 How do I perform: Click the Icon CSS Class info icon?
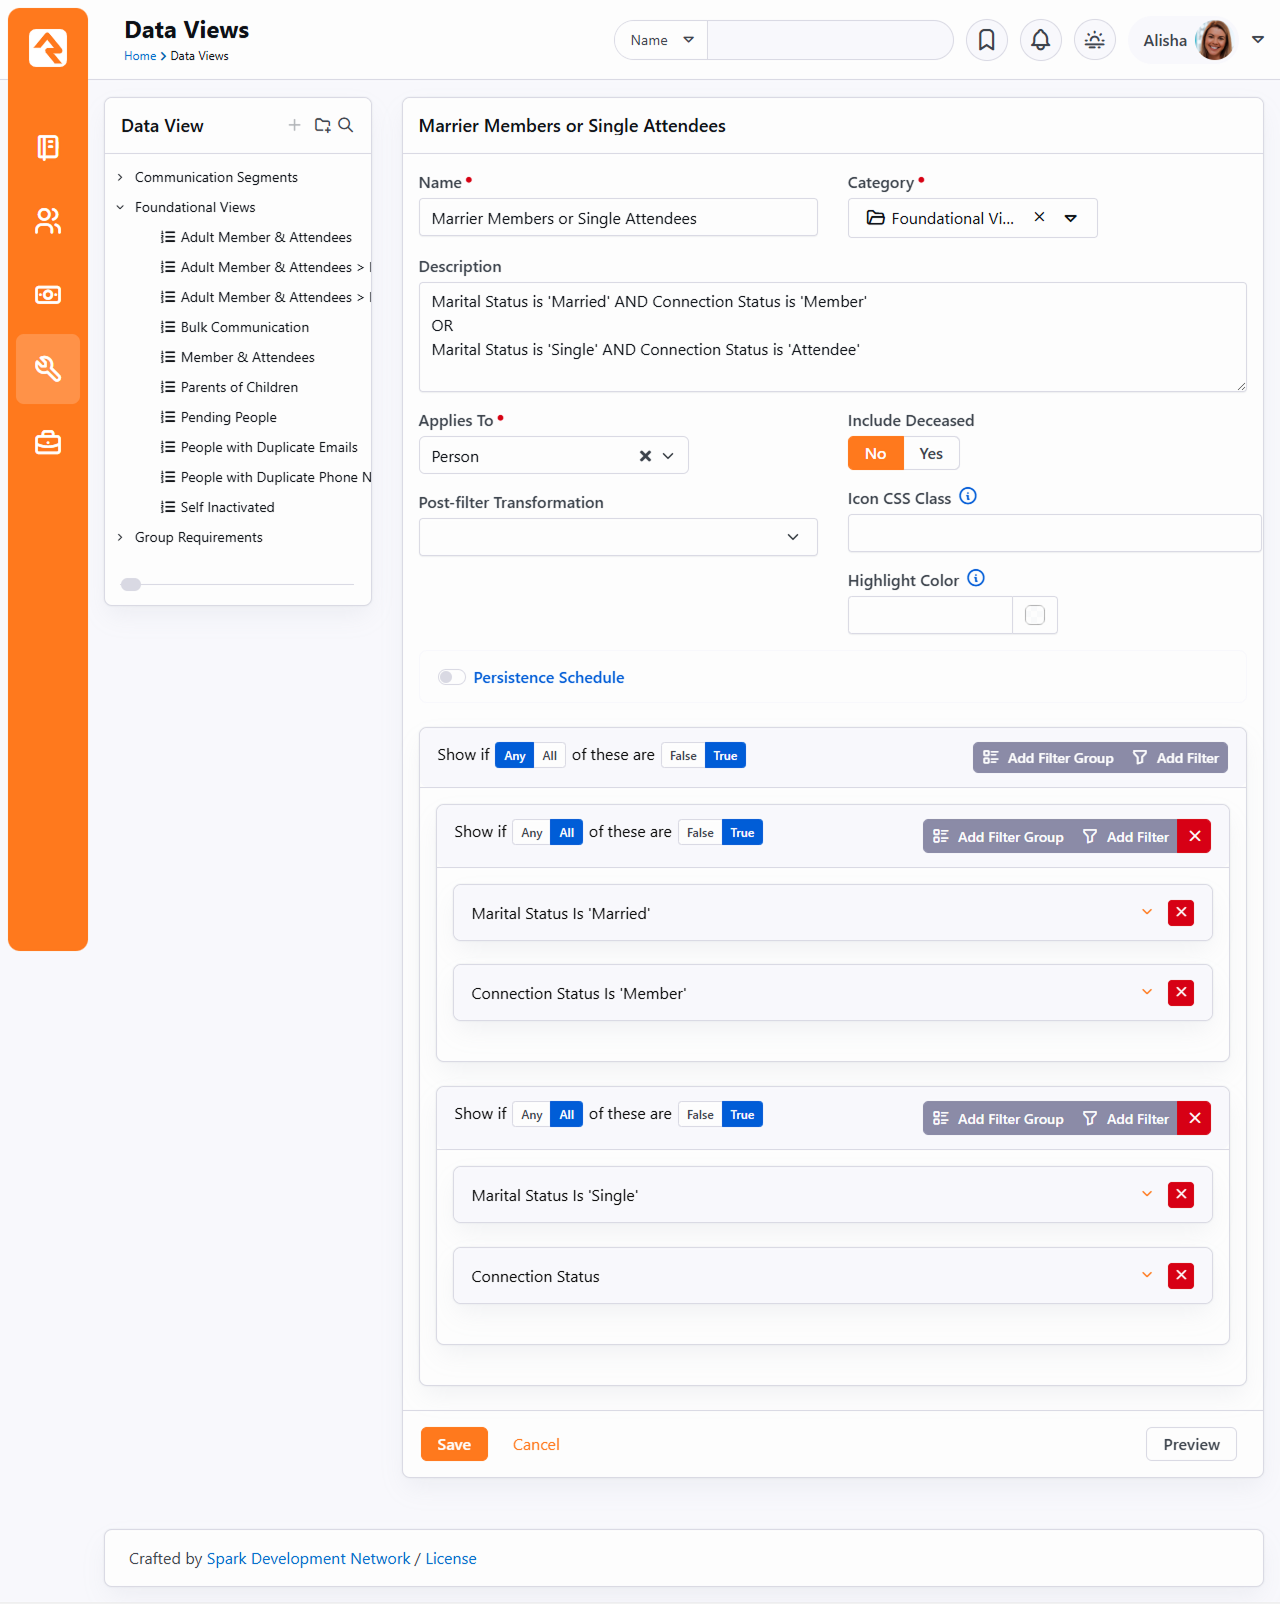click(967, 497)
